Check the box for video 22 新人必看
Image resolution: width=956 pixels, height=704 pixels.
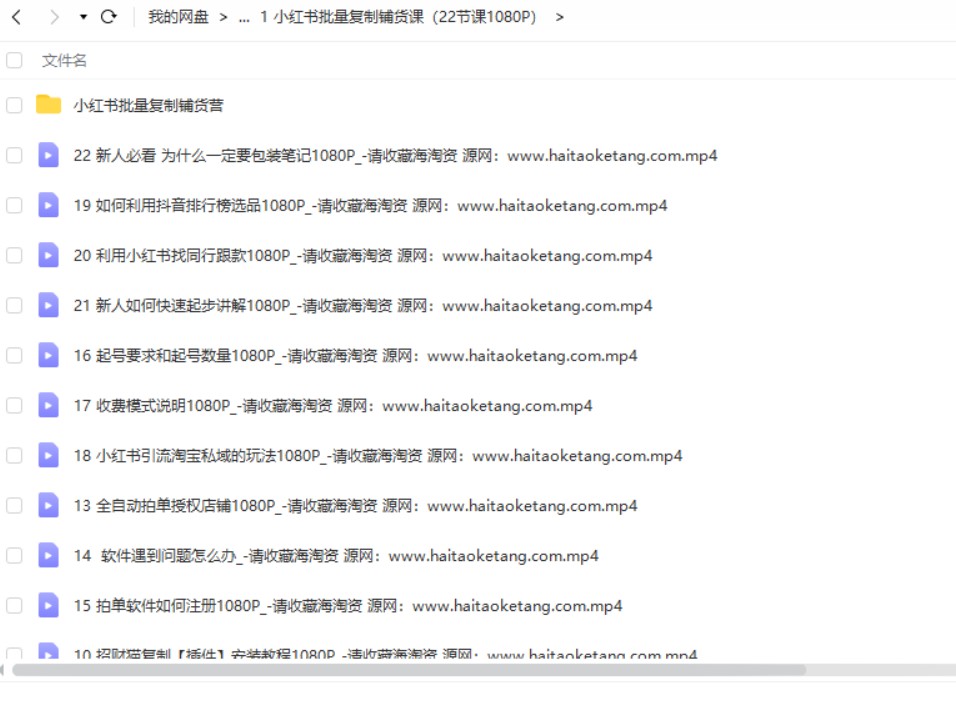pyautogui.click(x=14, y=155)
